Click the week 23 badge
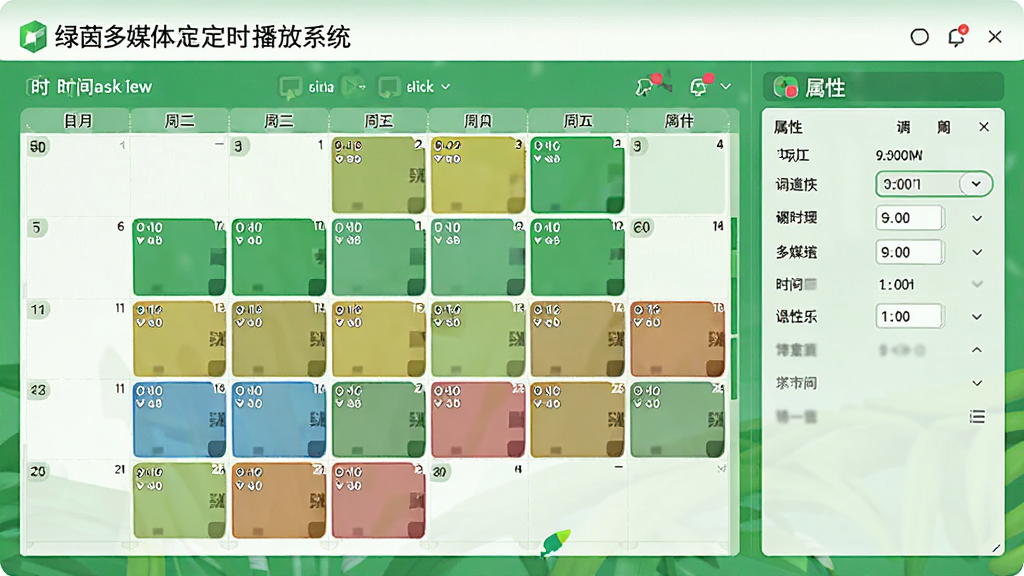The width and height of the screenshot is (1024, 576). click(x=38, y=391)
